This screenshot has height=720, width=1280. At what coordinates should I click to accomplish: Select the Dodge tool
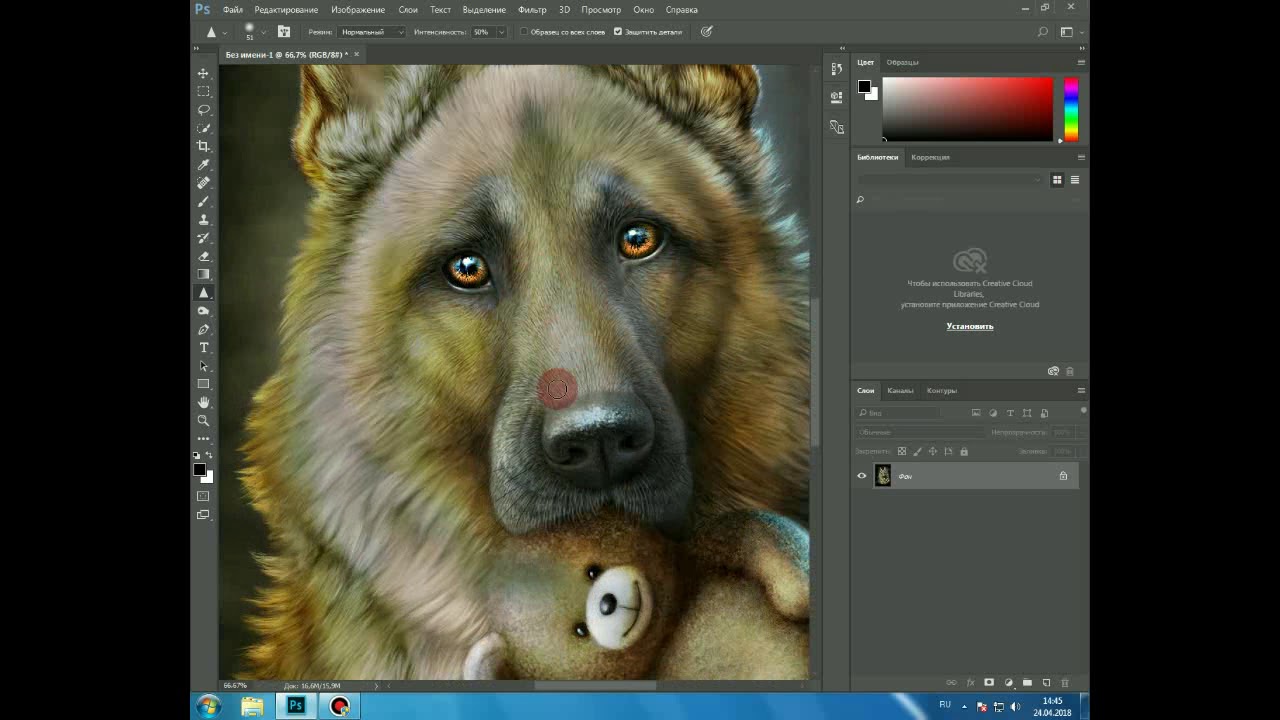tap(203, 311)
